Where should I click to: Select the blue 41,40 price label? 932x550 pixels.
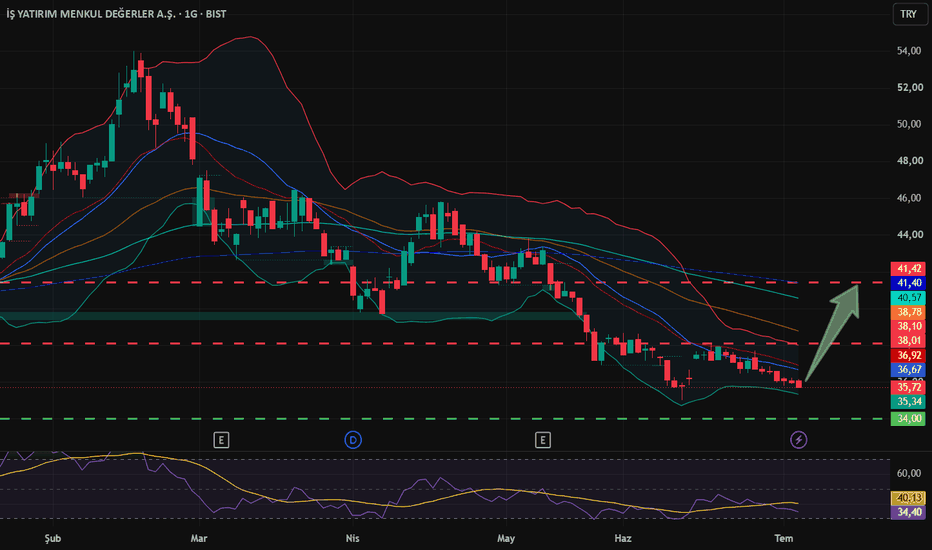(908, 283)
